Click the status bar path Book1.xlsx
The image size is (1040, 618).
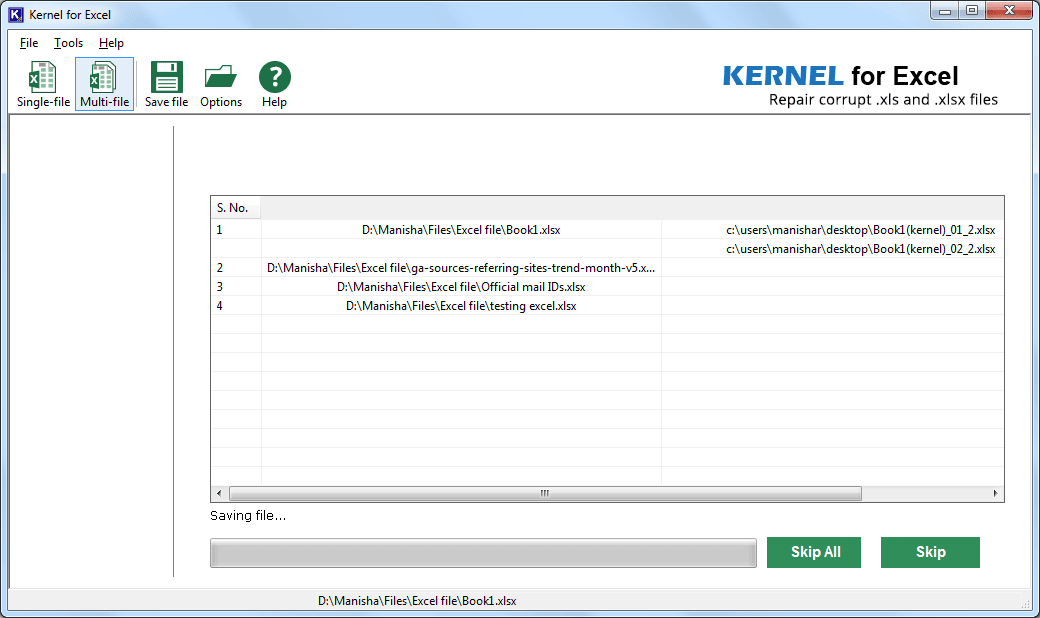[x=417, y=601]
